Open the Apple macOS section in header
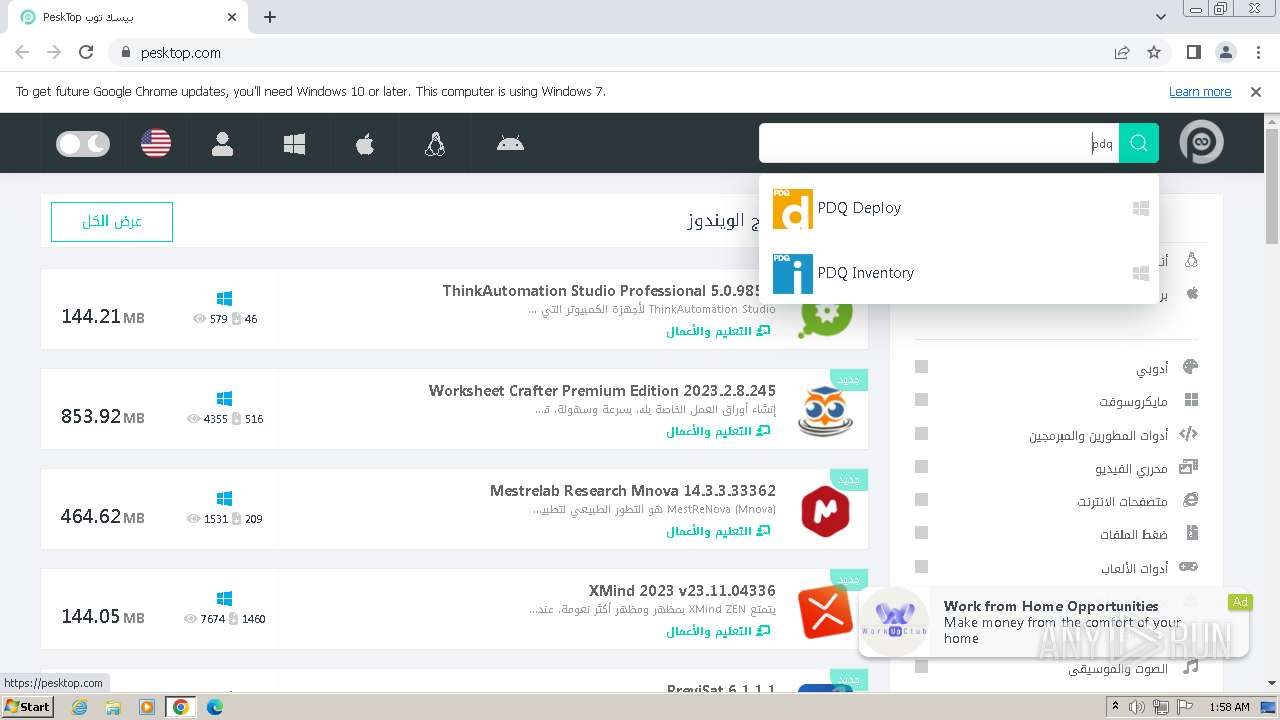 coord(365,144)
